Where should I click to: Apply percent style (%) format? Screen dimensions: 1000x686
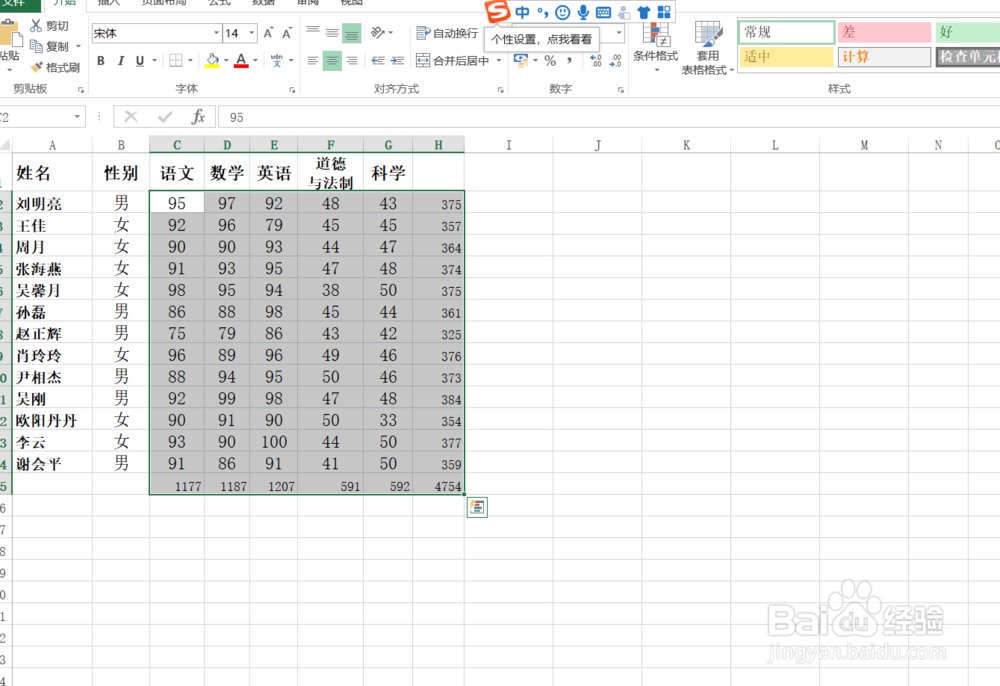(550, 61)
